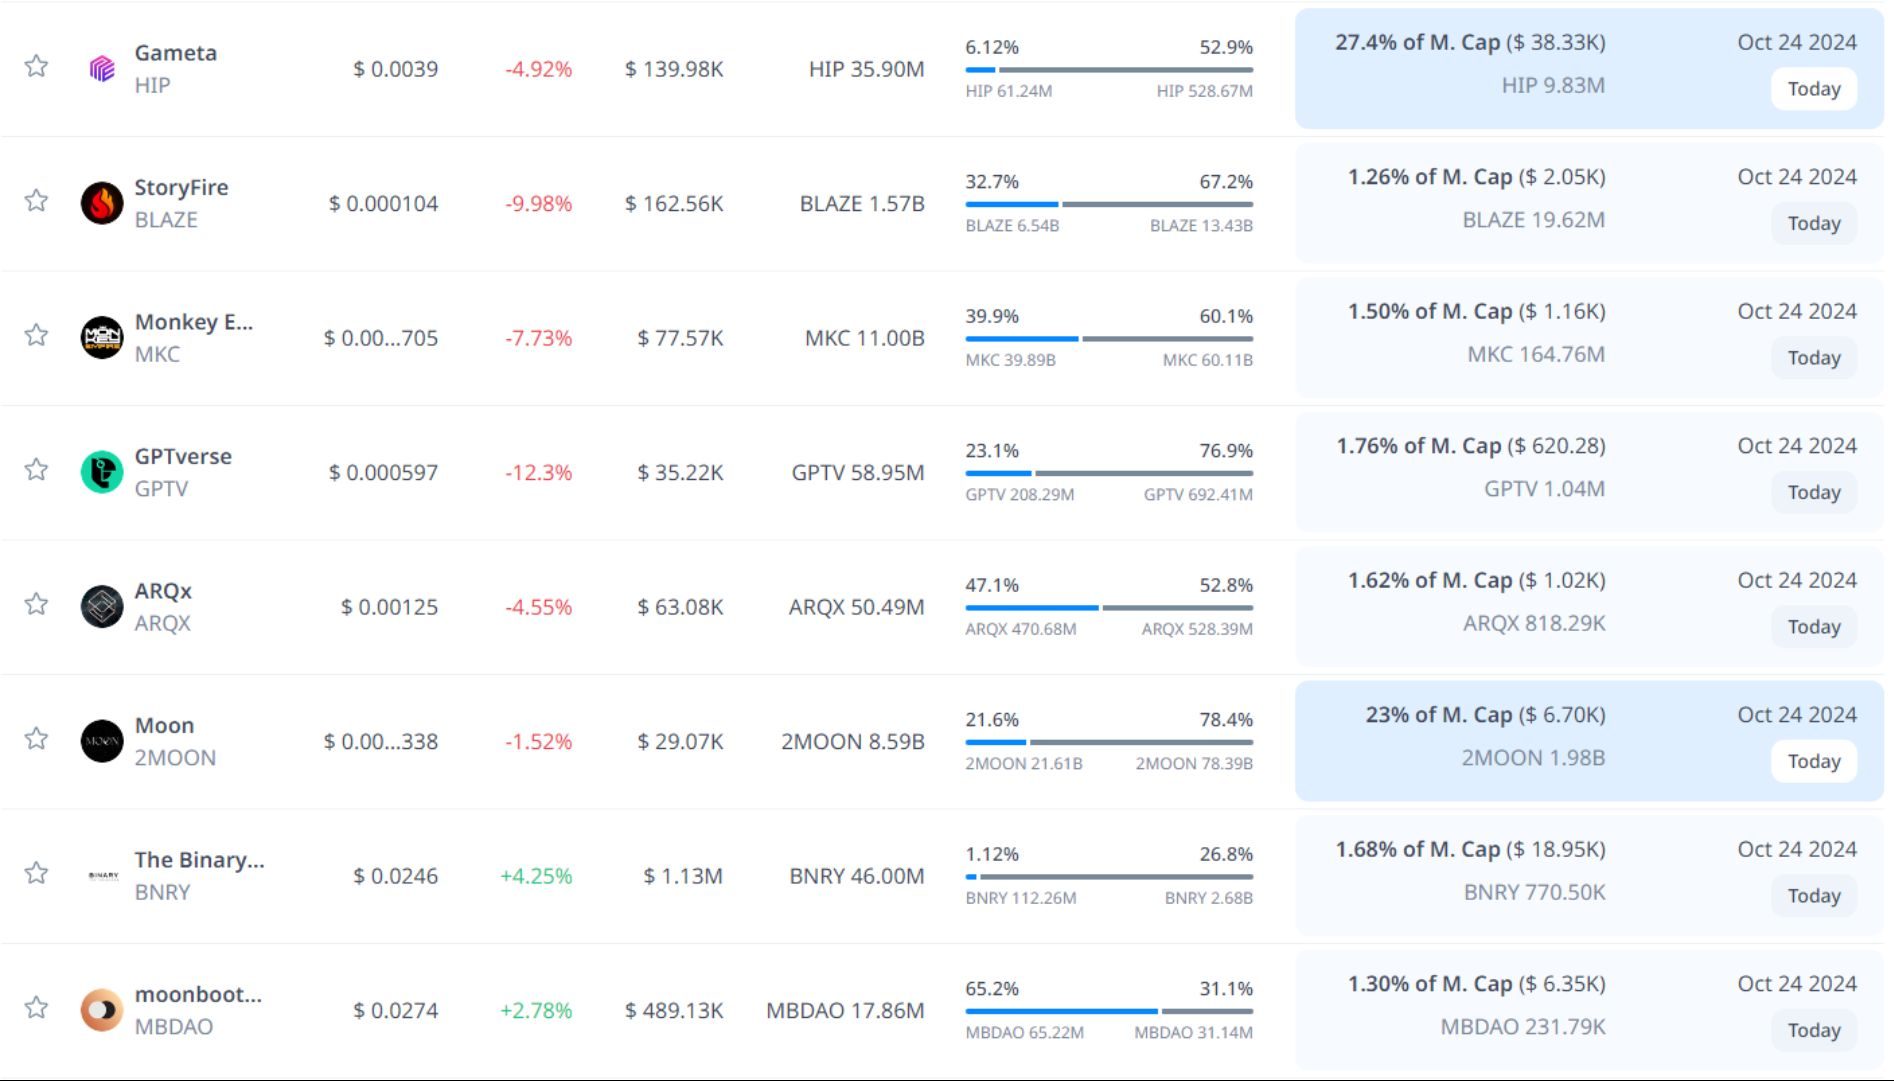Click the ARQX unlock progress bar

click(1108, 608)
